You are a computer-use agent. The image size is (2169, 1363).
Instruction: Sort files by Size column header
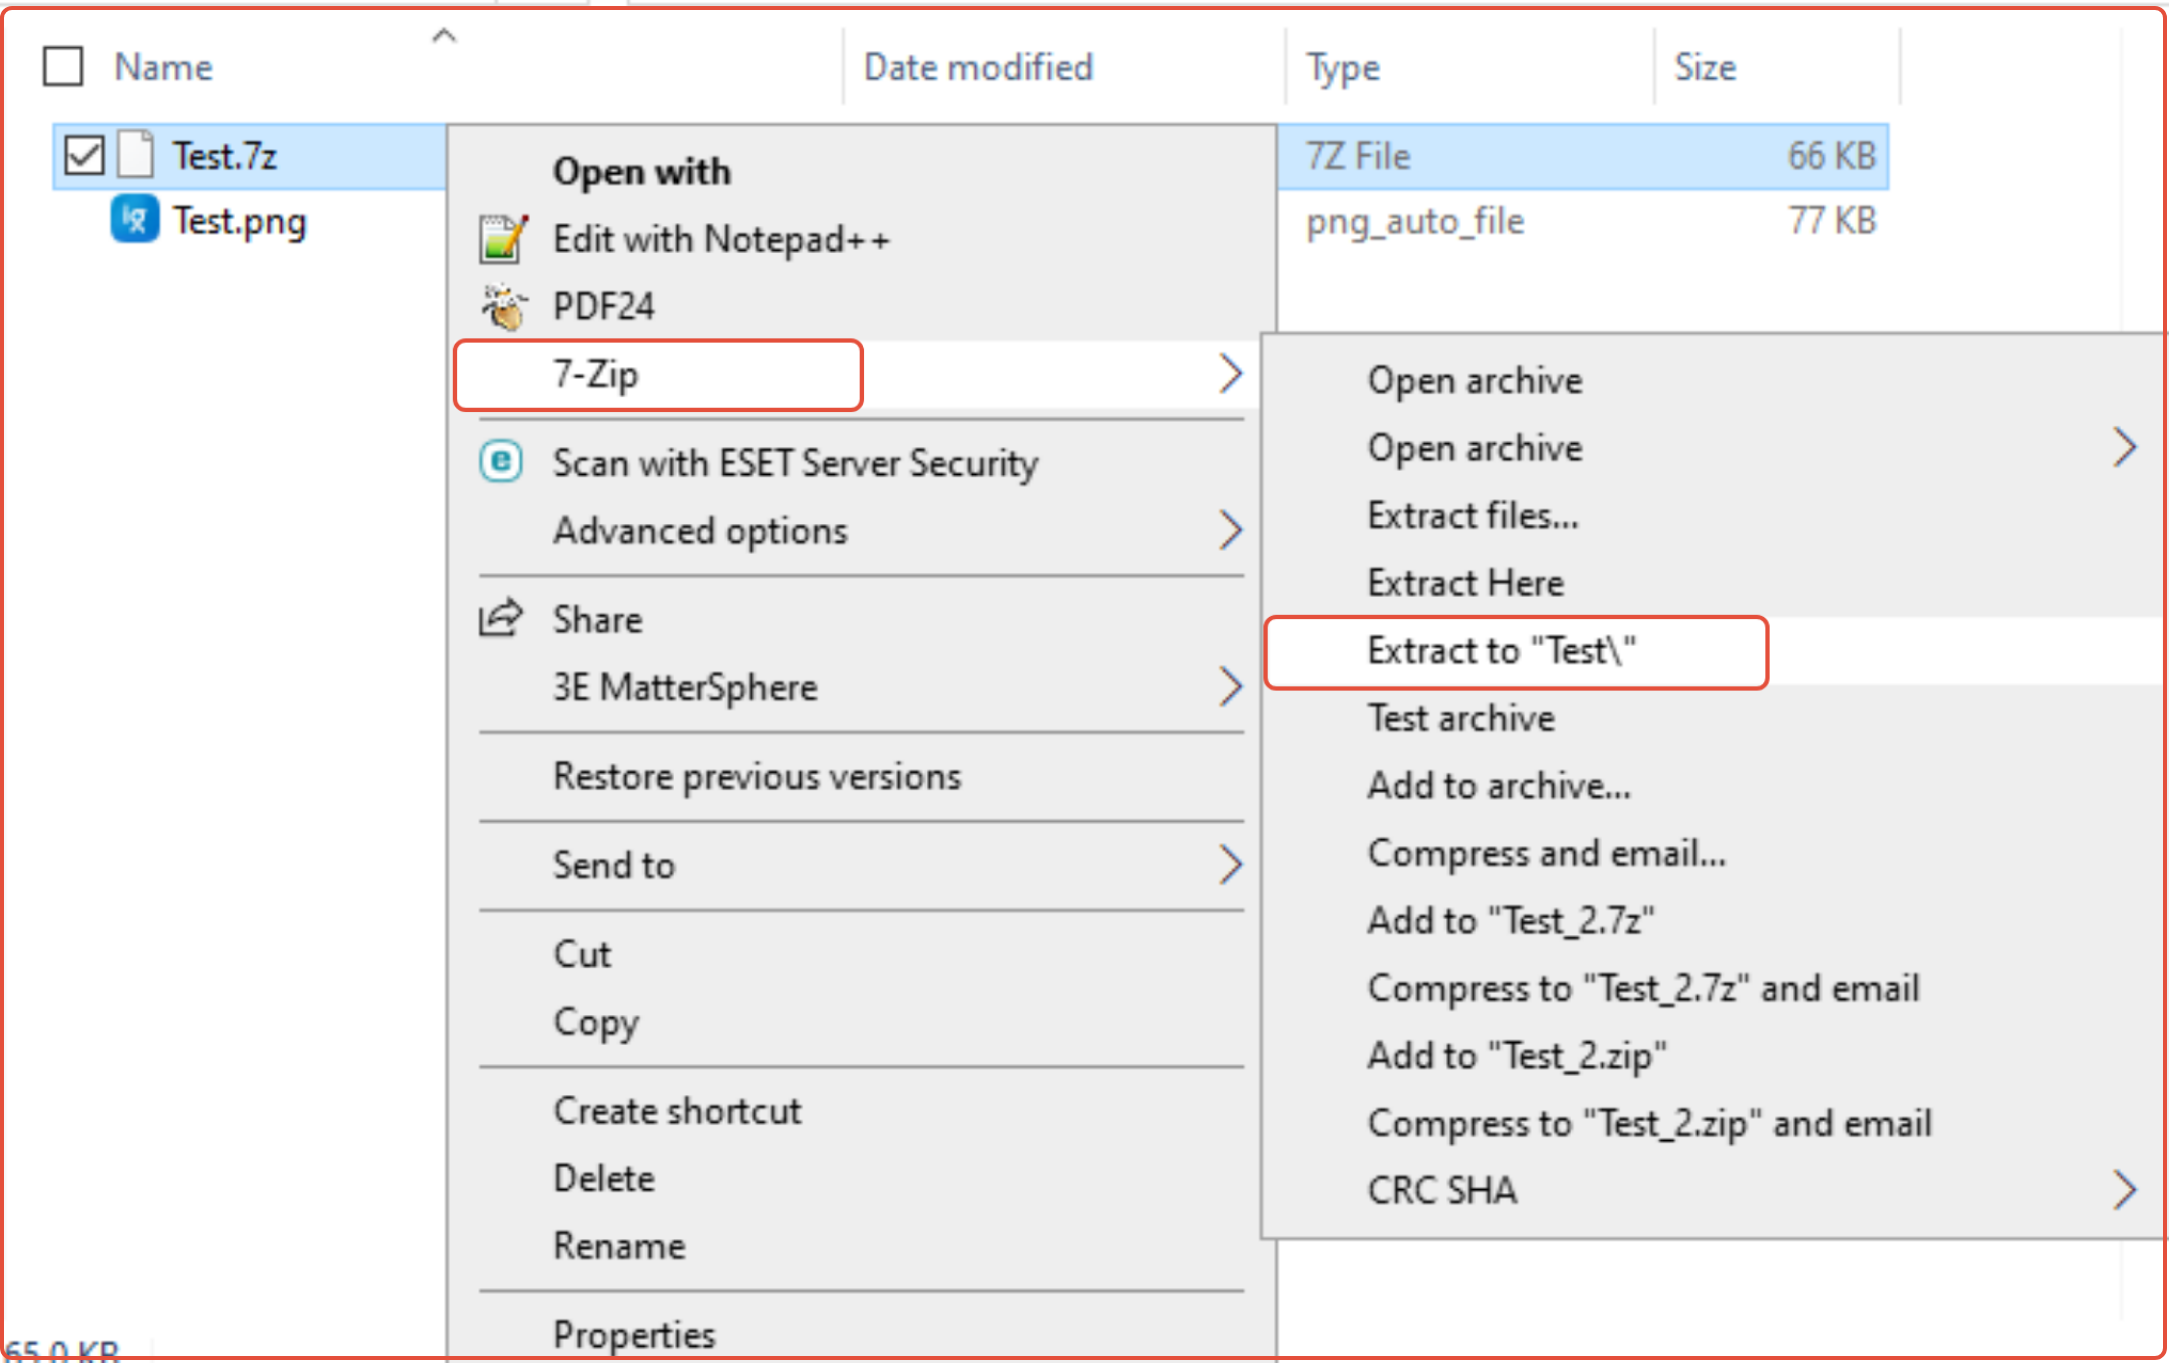1705,67
